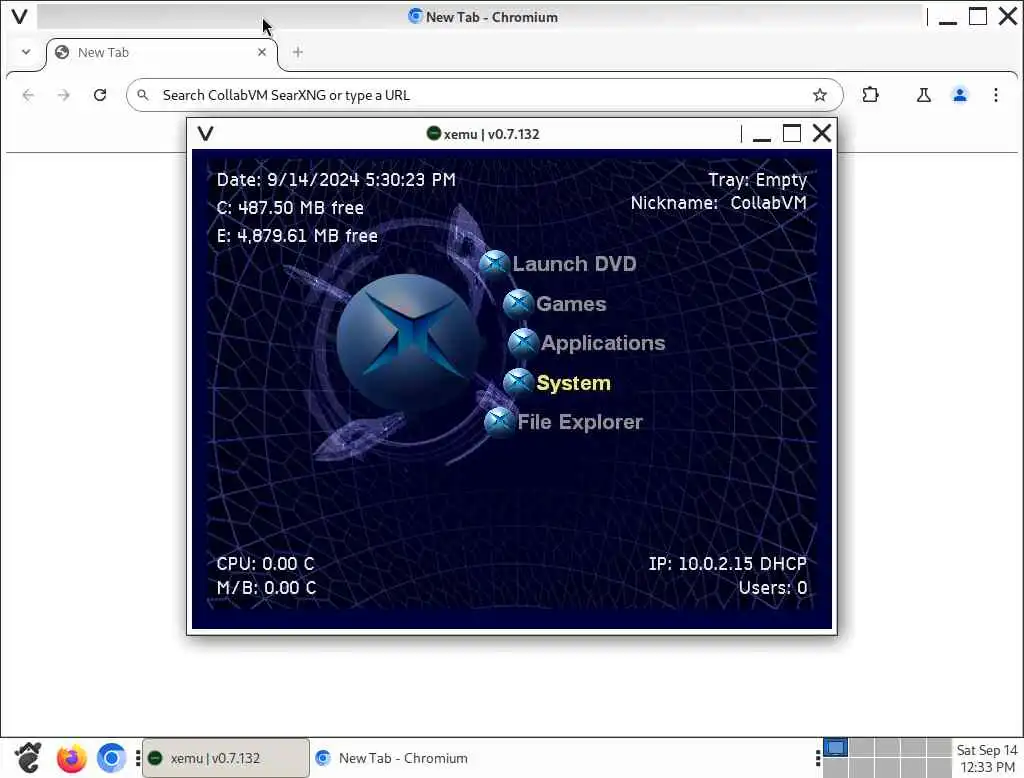Click the orb icon beside File Explorer
Screen dimensions: 1024x778
tap(500, 422)
